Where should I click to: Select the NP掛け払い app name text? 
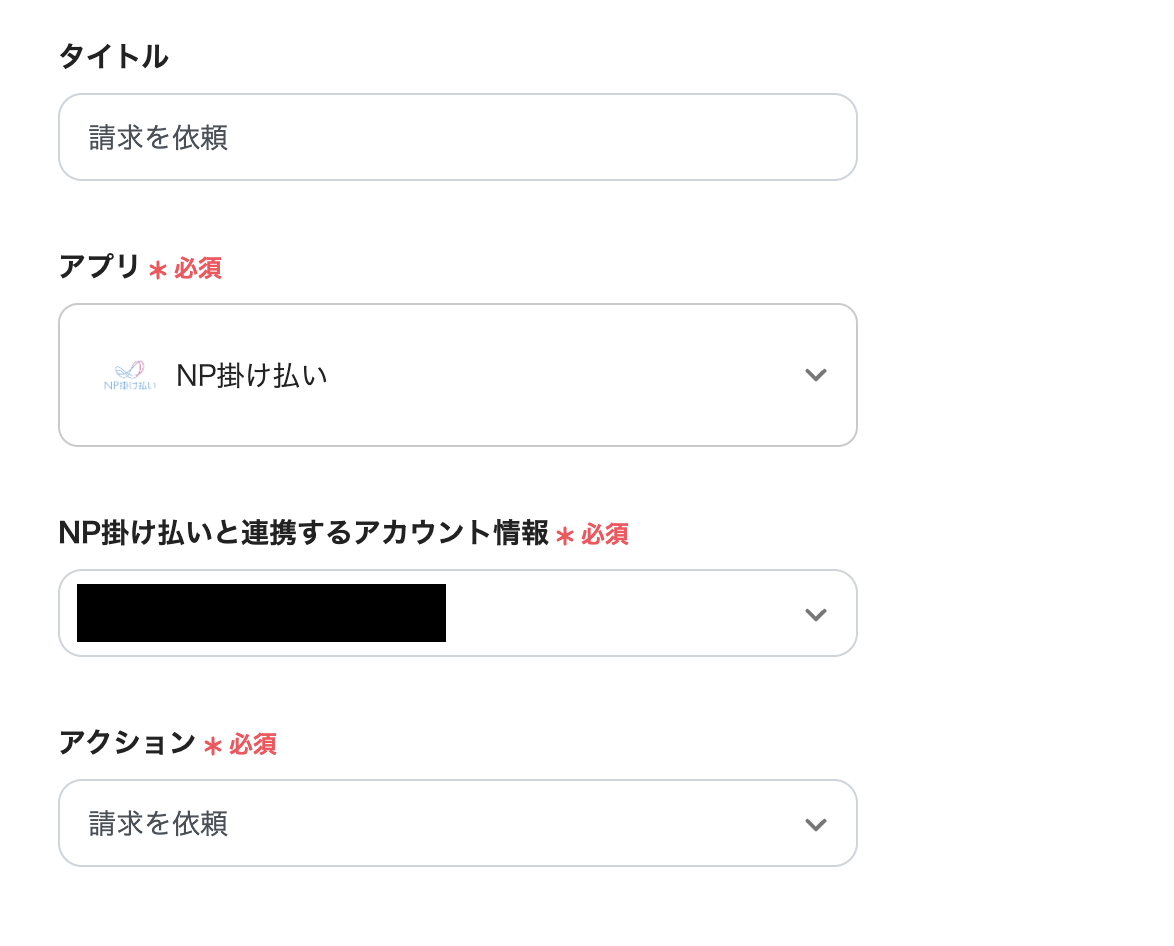[x=252, y=376]
